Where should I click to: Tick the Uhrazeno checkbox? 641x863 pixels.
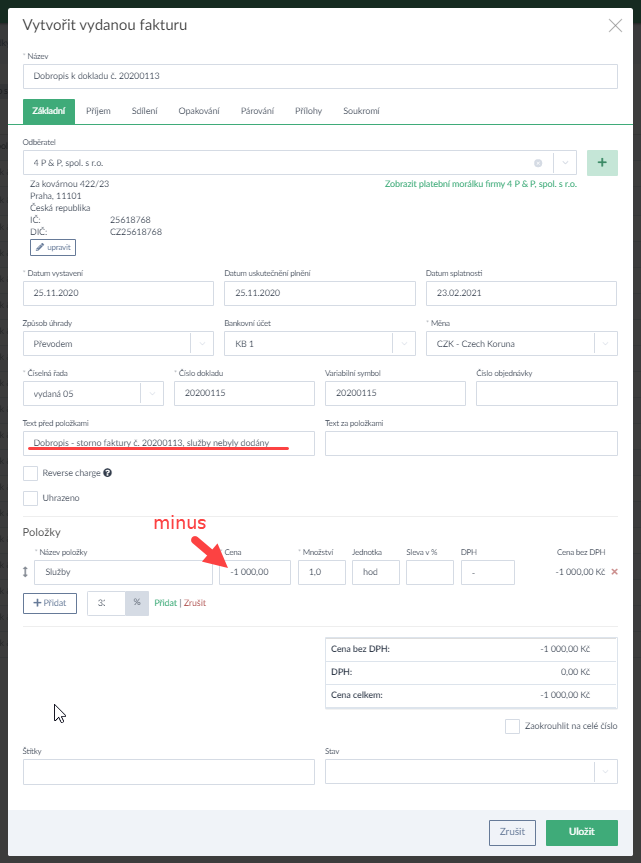pos(30,497)
